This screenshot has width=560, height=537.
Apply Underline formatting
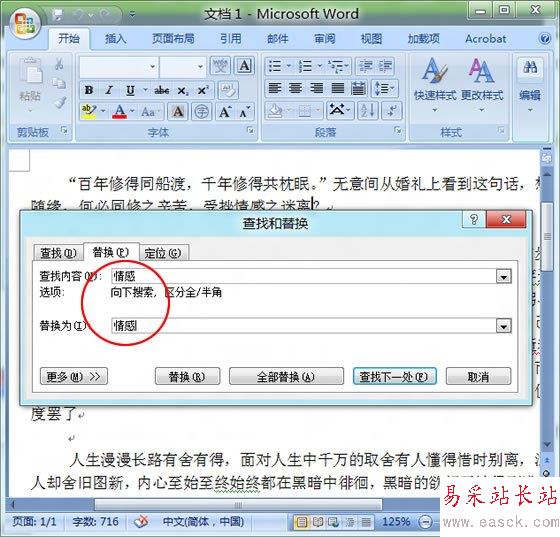pyautogui.click(x=130, y=90)
